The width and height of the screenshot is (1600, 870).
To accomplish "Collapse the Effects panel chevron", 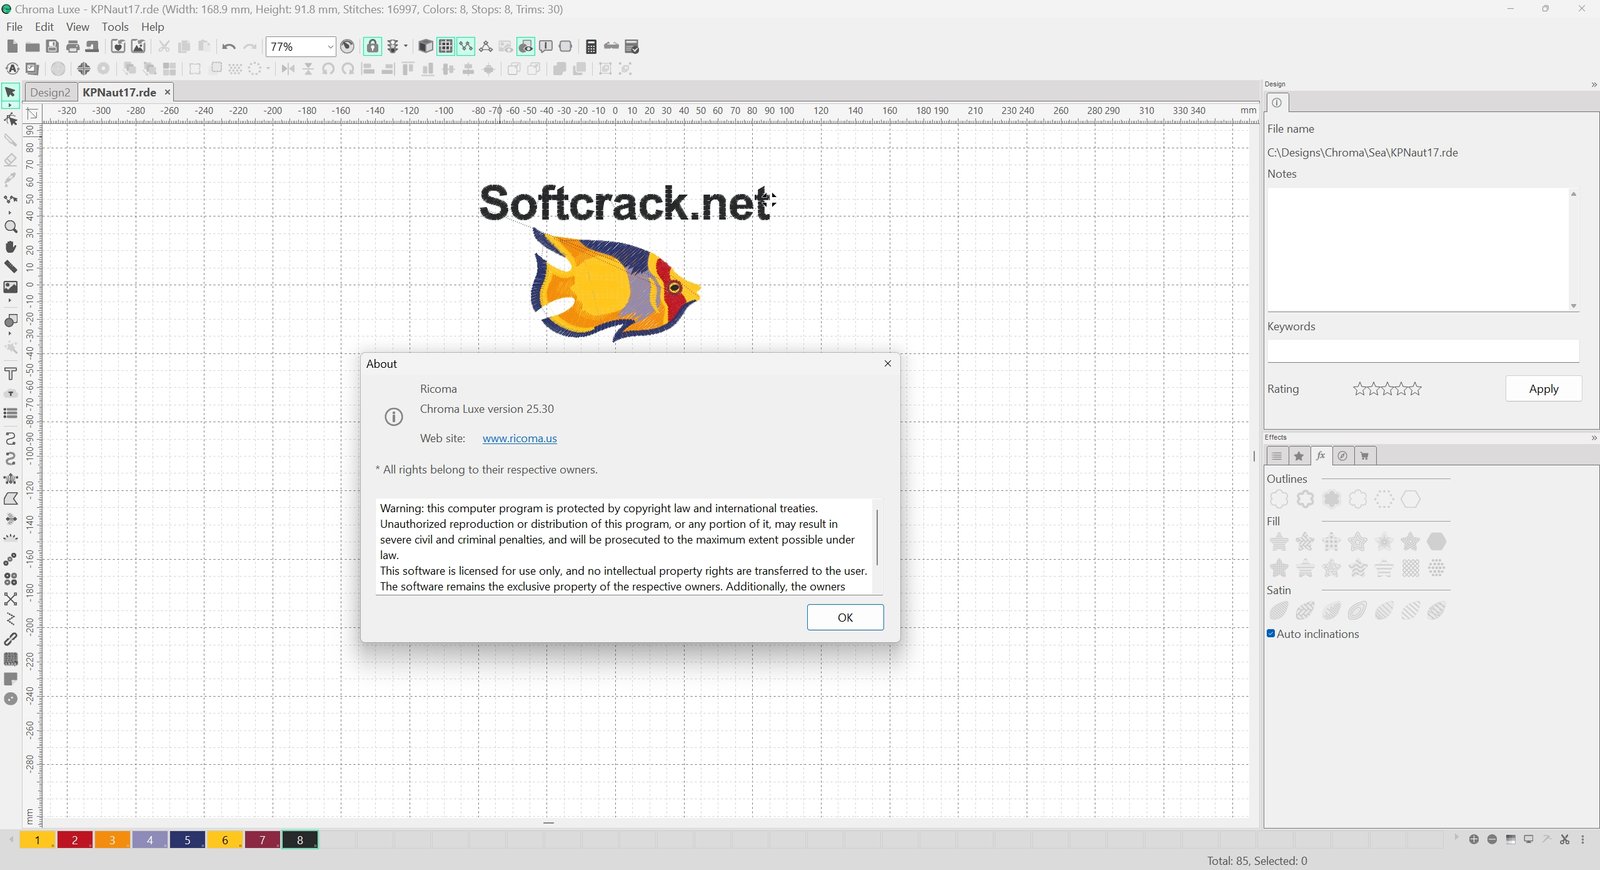I will coord(1594,437).
